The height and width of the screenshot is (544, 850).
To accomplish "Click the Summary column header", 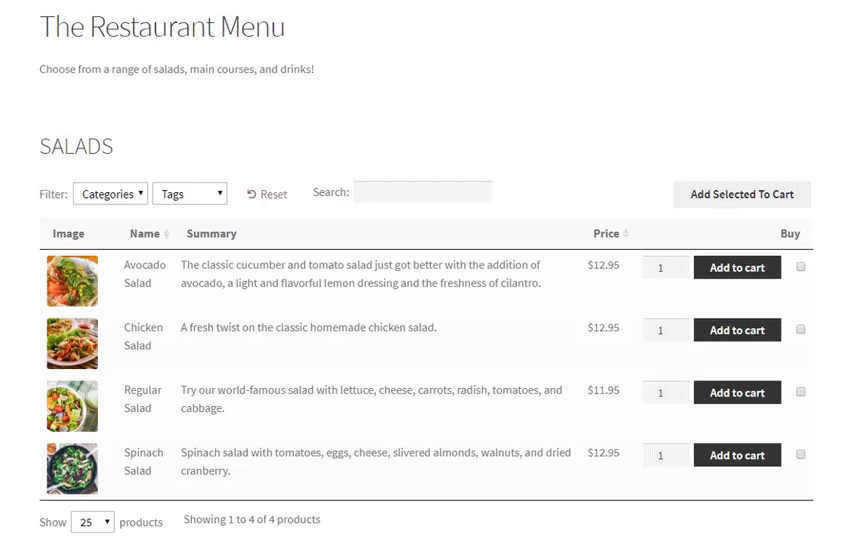I will 211,234.
